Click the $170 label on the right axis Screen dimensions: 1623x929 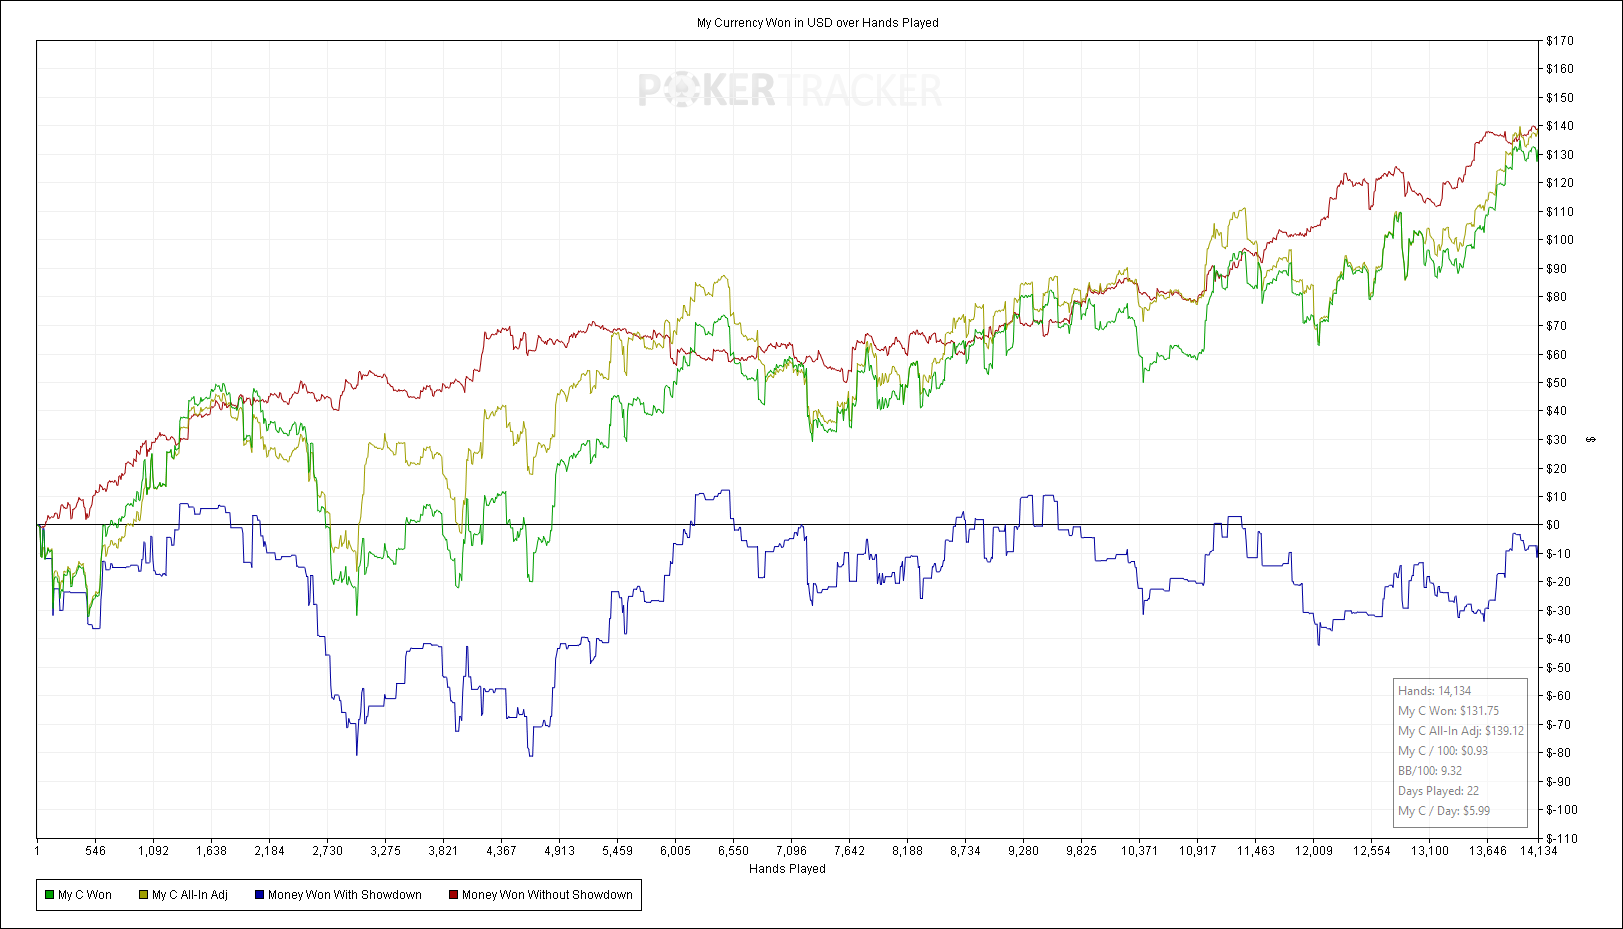click(x=1559, y=41)
